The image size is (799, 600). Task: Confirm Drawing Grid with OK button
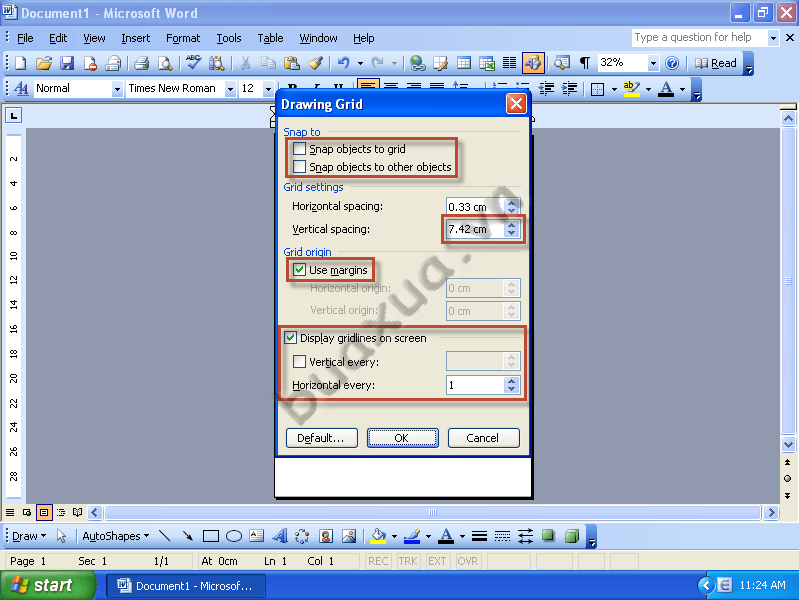[402, 438]
